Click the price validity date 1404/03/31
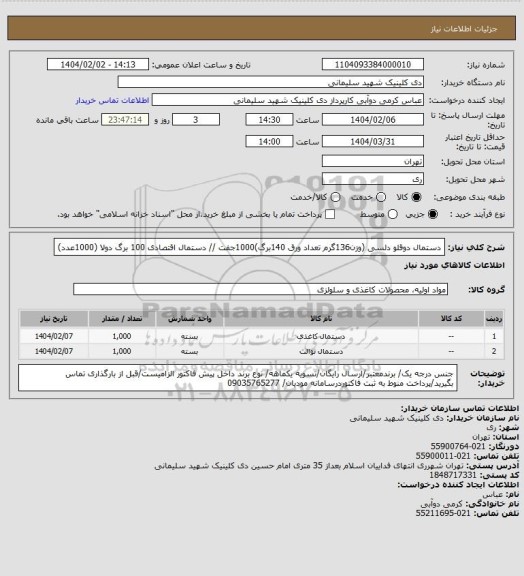524x576 pixels. (x=373, y=141)
